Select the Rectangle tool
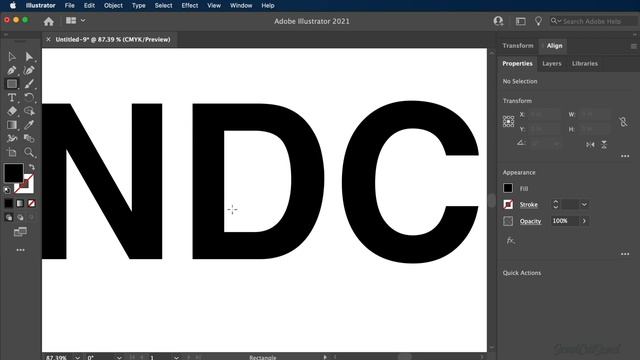Viewport: 640px width, 360px height. tap(12, 84)
